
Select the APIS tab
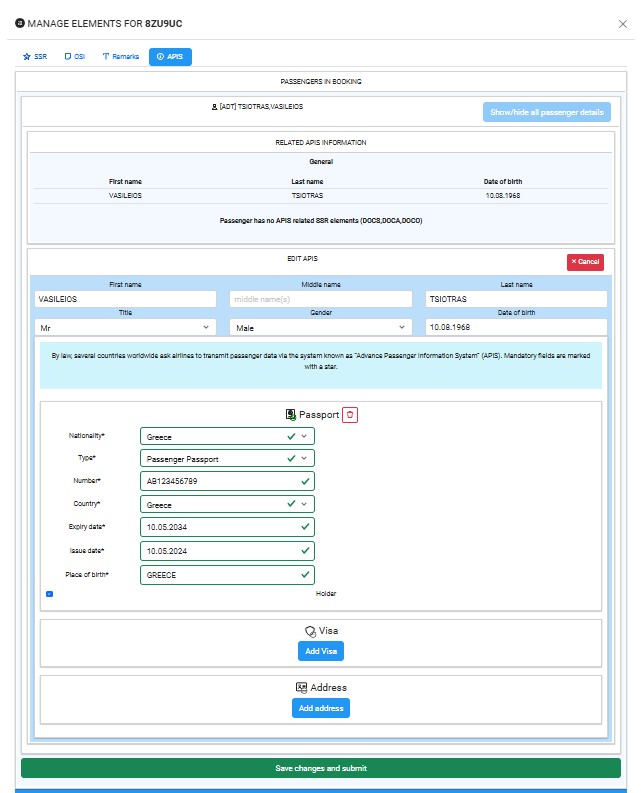tap(170, 57)
